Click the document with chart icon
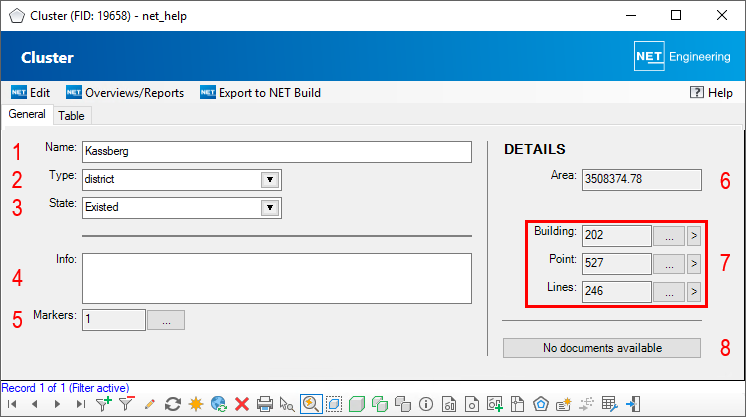The image size is (746, 417). pos(449,405)
